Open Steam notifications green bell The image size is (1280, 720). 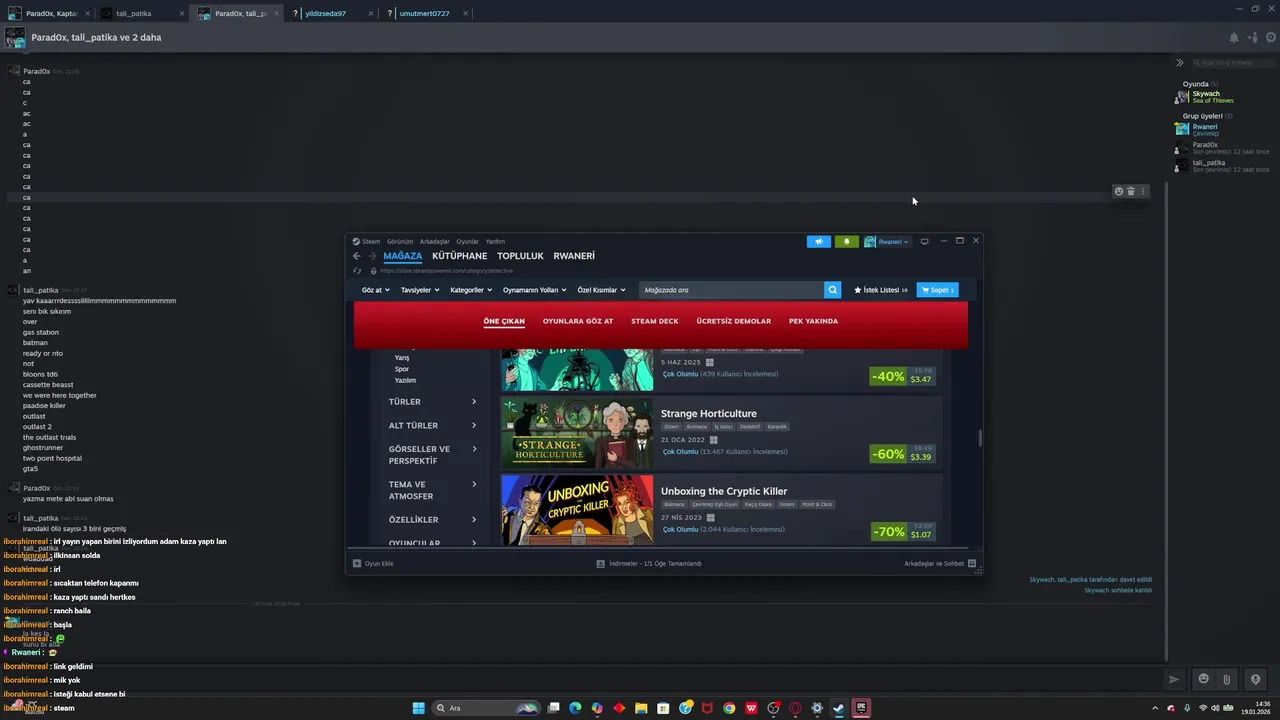coord(847,241)
